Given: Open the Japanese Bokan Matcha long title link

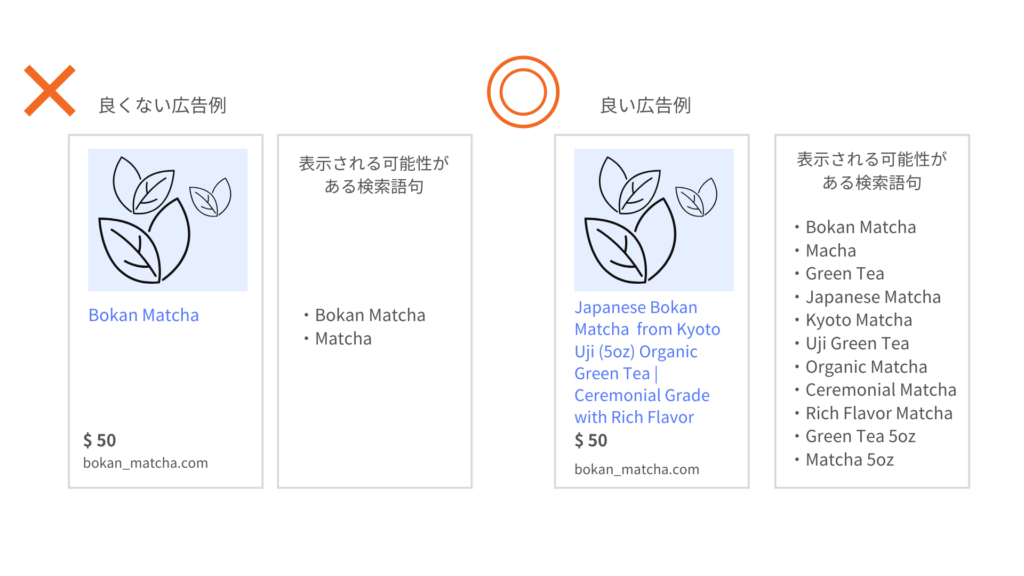Looking at the screenshot, I should tap(647, 362).
